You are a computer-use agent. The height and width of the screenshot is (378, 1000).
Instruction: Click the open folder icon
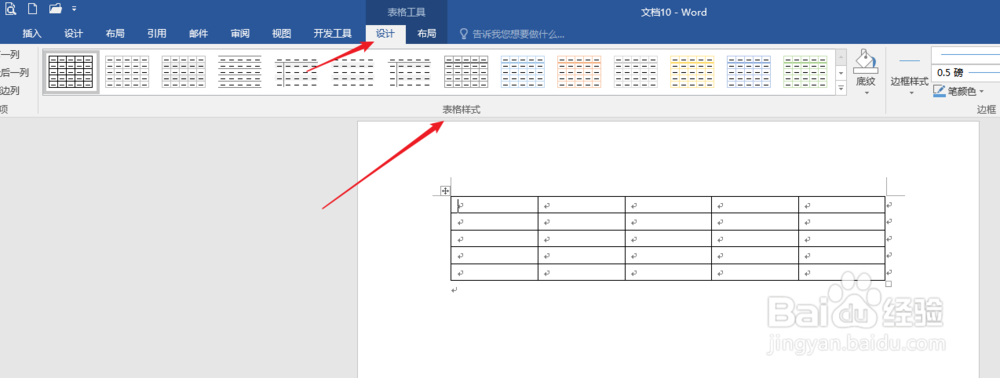55,9
